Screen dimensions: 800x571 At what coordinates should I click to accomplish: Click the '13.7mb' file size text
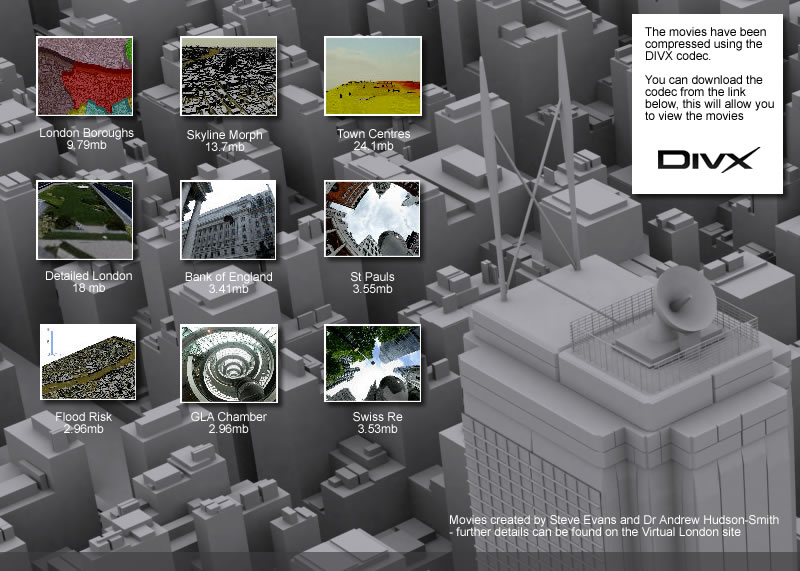pos(224,147)
